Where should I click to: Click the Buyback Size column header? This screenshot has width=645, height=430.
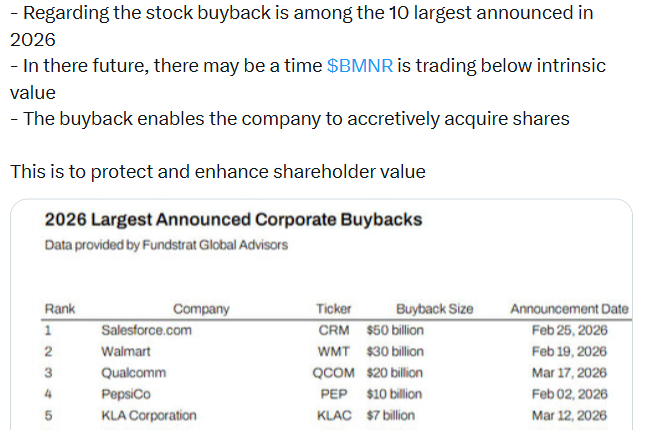coord(434,309)
